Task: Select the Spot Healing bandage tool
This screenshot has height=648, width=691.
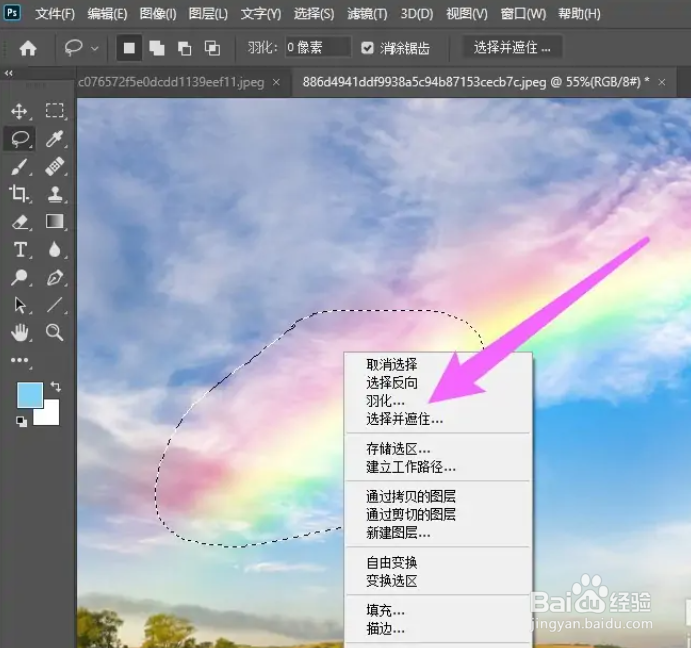Action: click(x=55, y=167)
